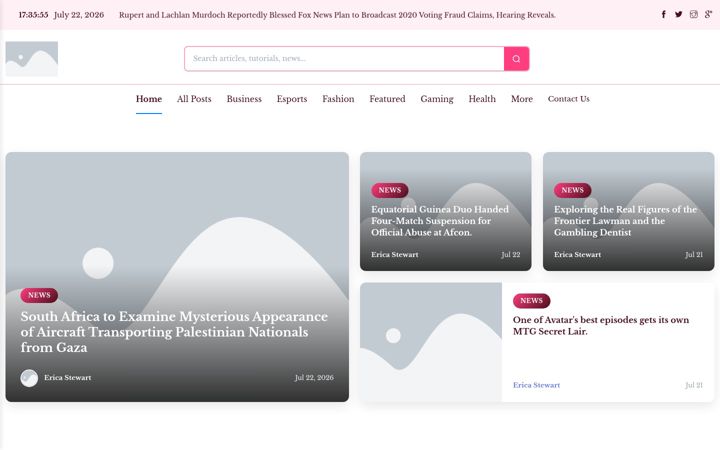Open the Instagram social icon
Screen dimensions: 720x450
coord(694,14)
